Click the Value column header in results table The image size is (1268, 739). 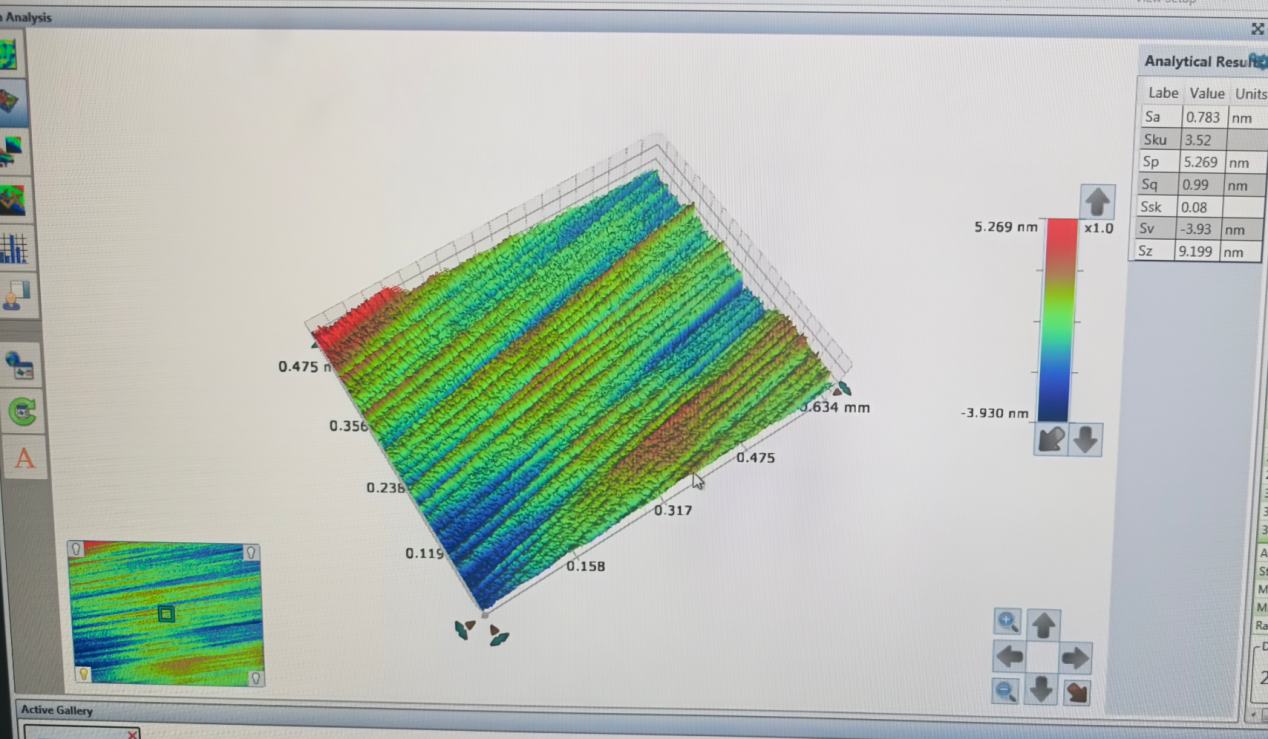click(x=1206, y=93)
